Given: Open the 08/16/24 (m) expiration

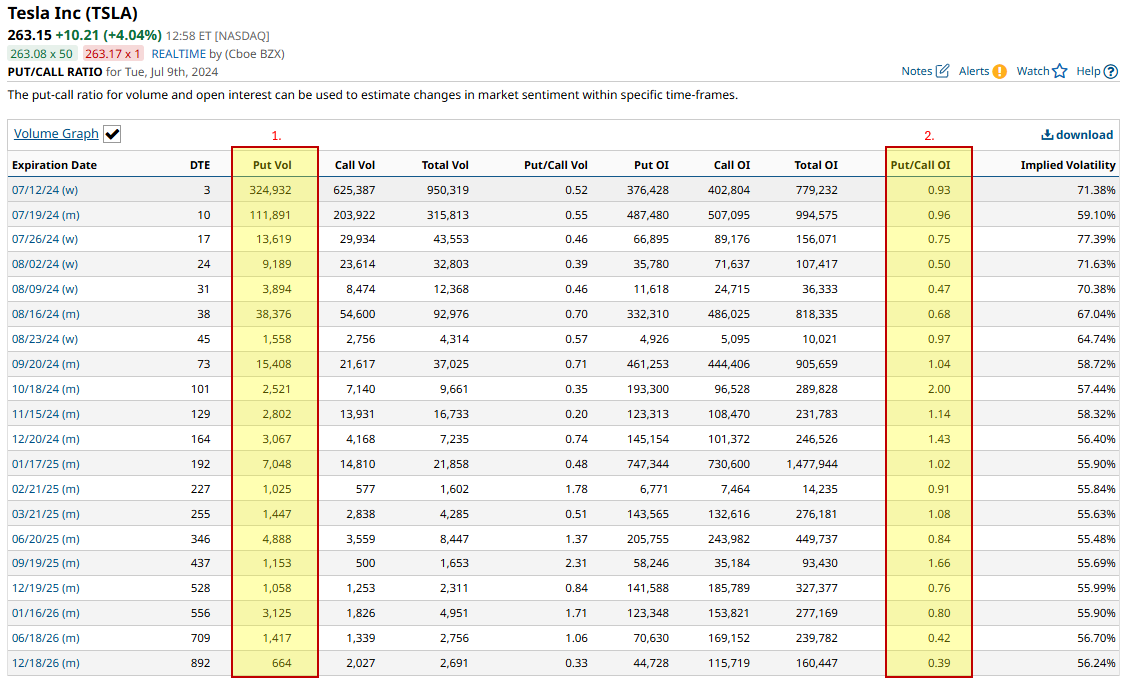Looking at the screenshot, I should [x=45, y=314].
